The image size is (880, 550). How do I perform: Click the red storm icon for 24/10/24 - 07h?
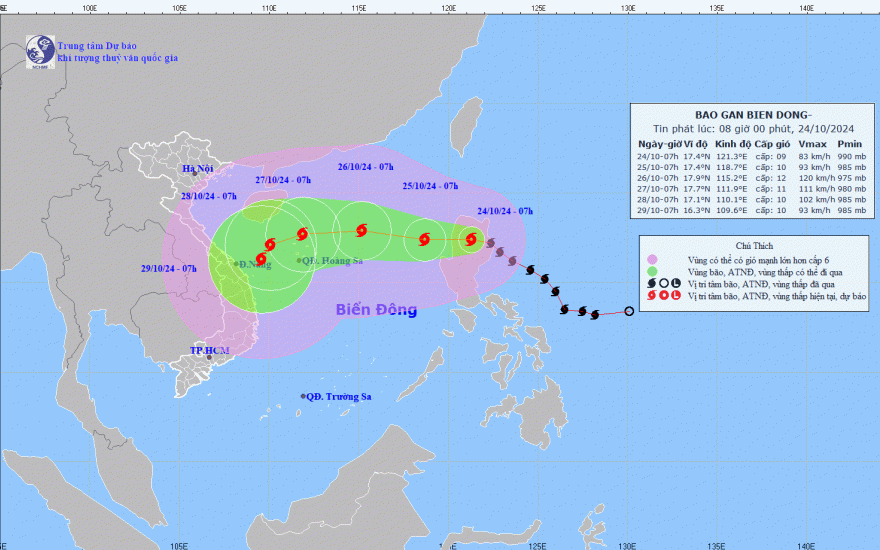point(471,240)
